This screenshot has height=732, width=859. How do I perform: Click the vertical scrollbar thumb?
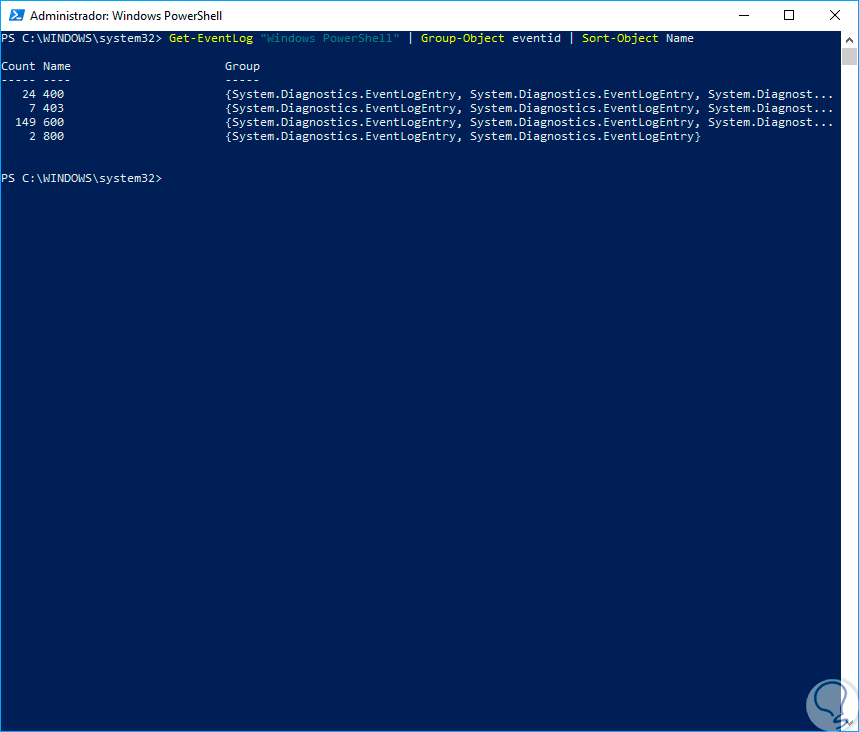(849, 56)
